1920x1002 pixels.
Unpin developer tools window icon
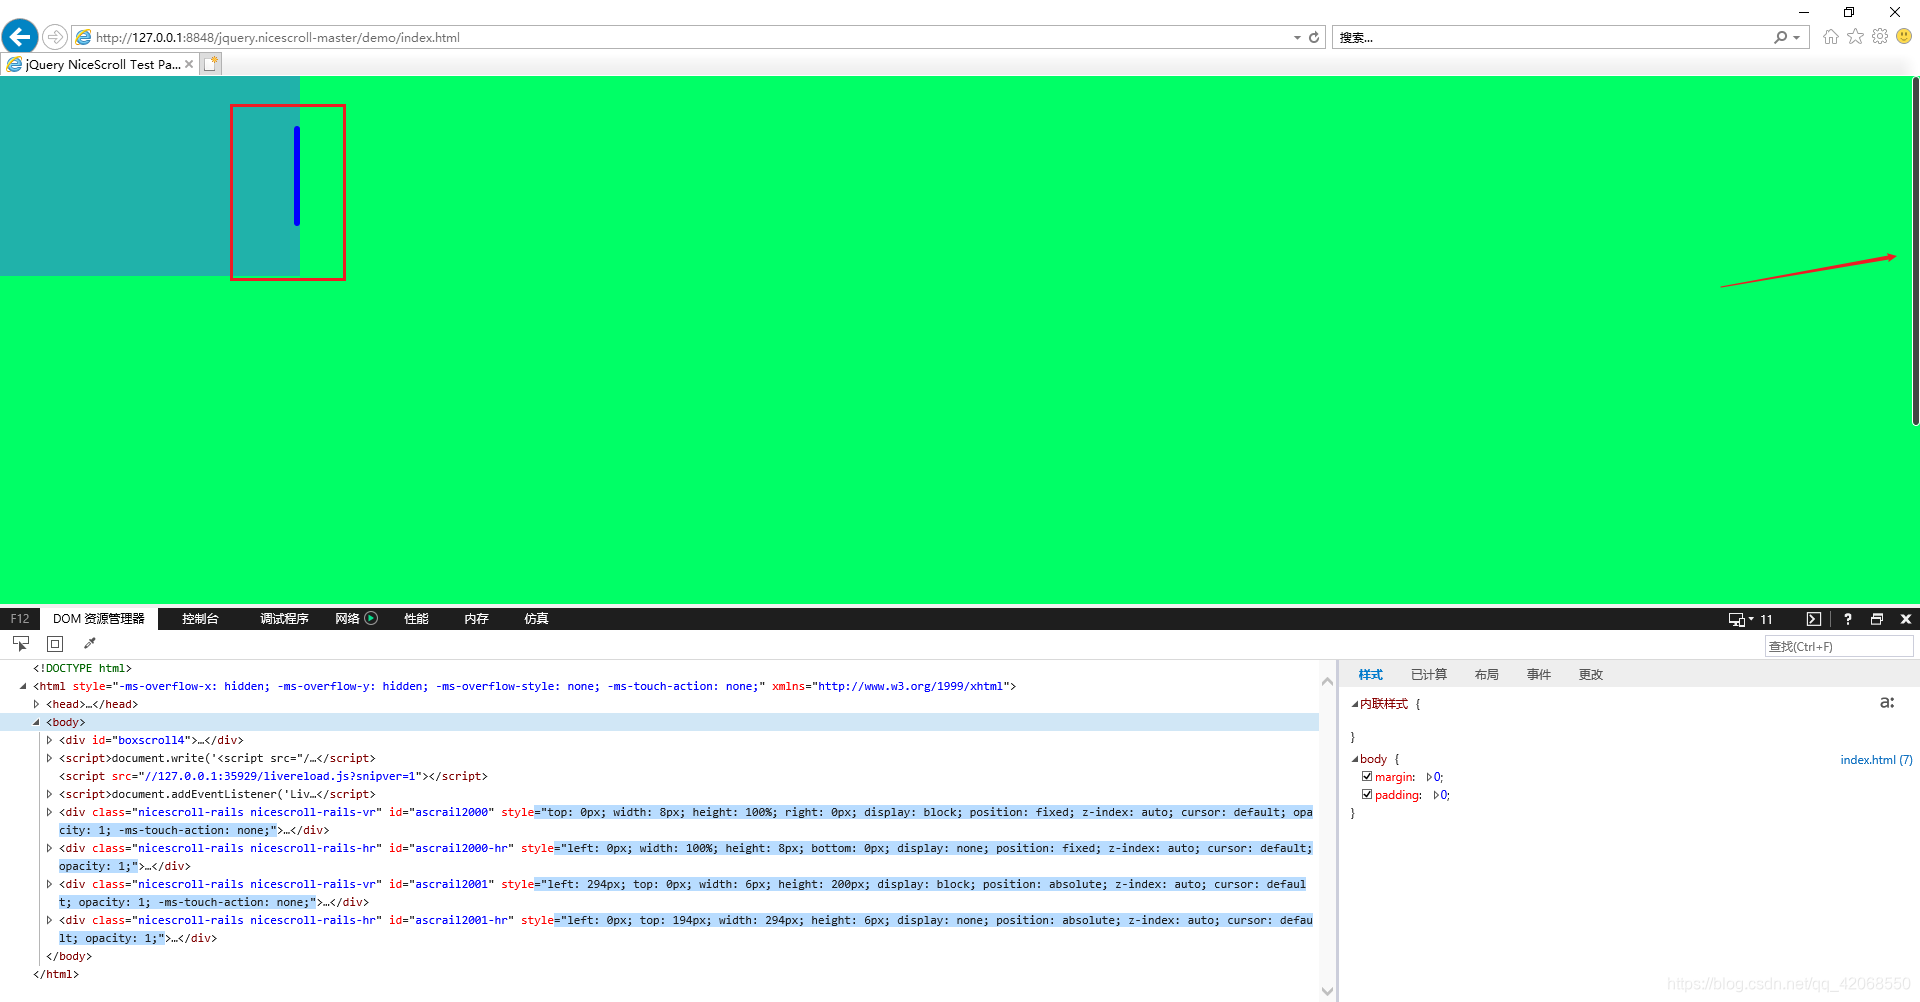[1877, 619]
